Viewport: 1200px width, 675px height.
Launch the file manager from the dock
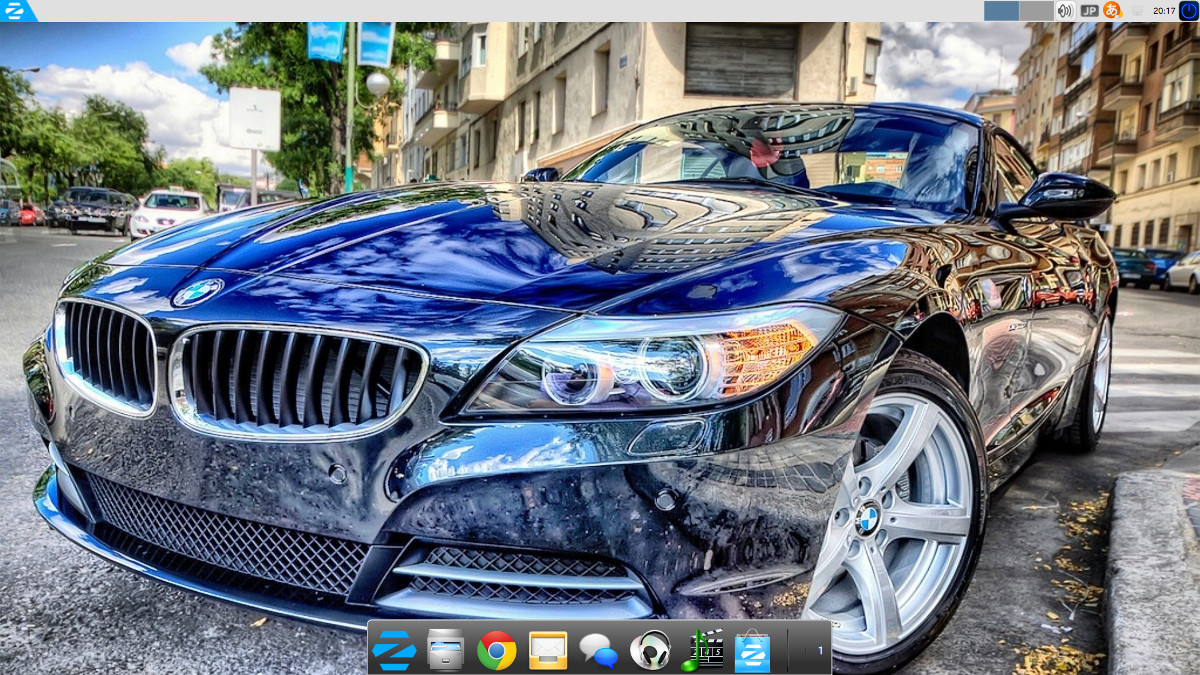click(x=445, y=650)
